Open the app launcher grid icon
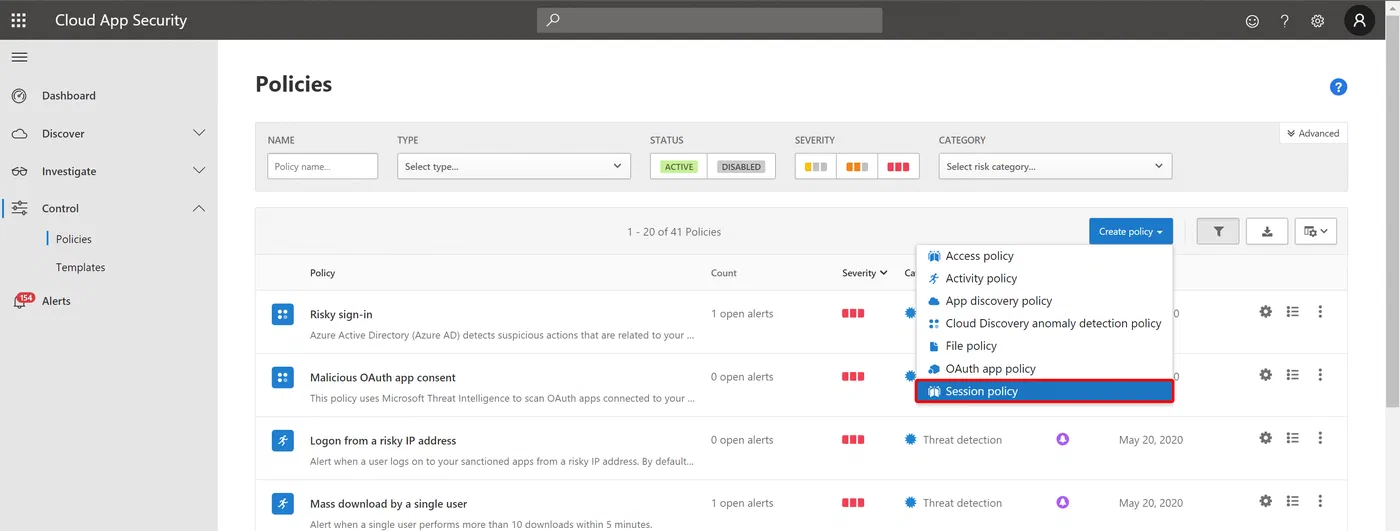Screen dimensions: 1400x531 pyautogui.click(x=19, y=20)
